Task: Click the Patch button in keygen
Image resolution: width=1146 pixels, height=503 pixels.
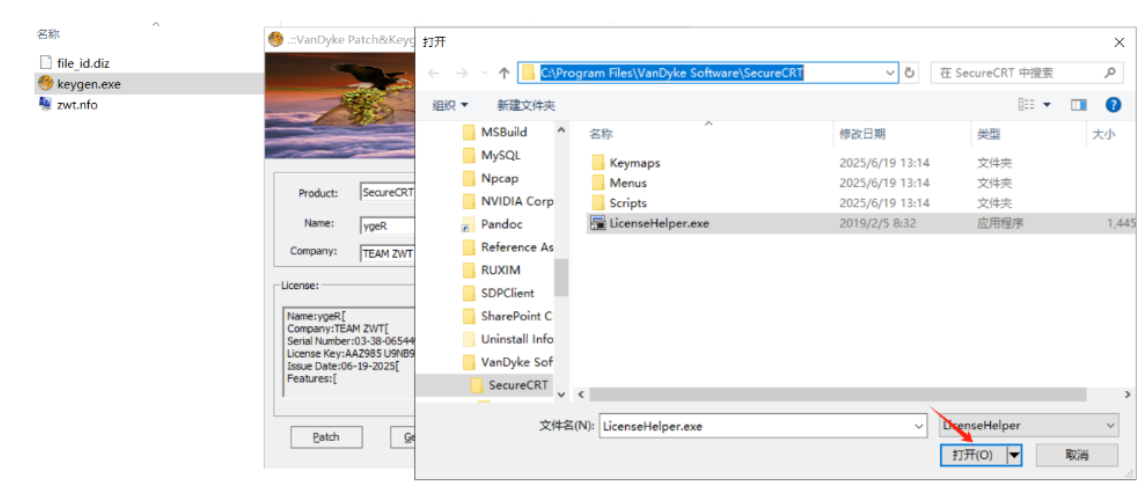Action: click(326, 437)
